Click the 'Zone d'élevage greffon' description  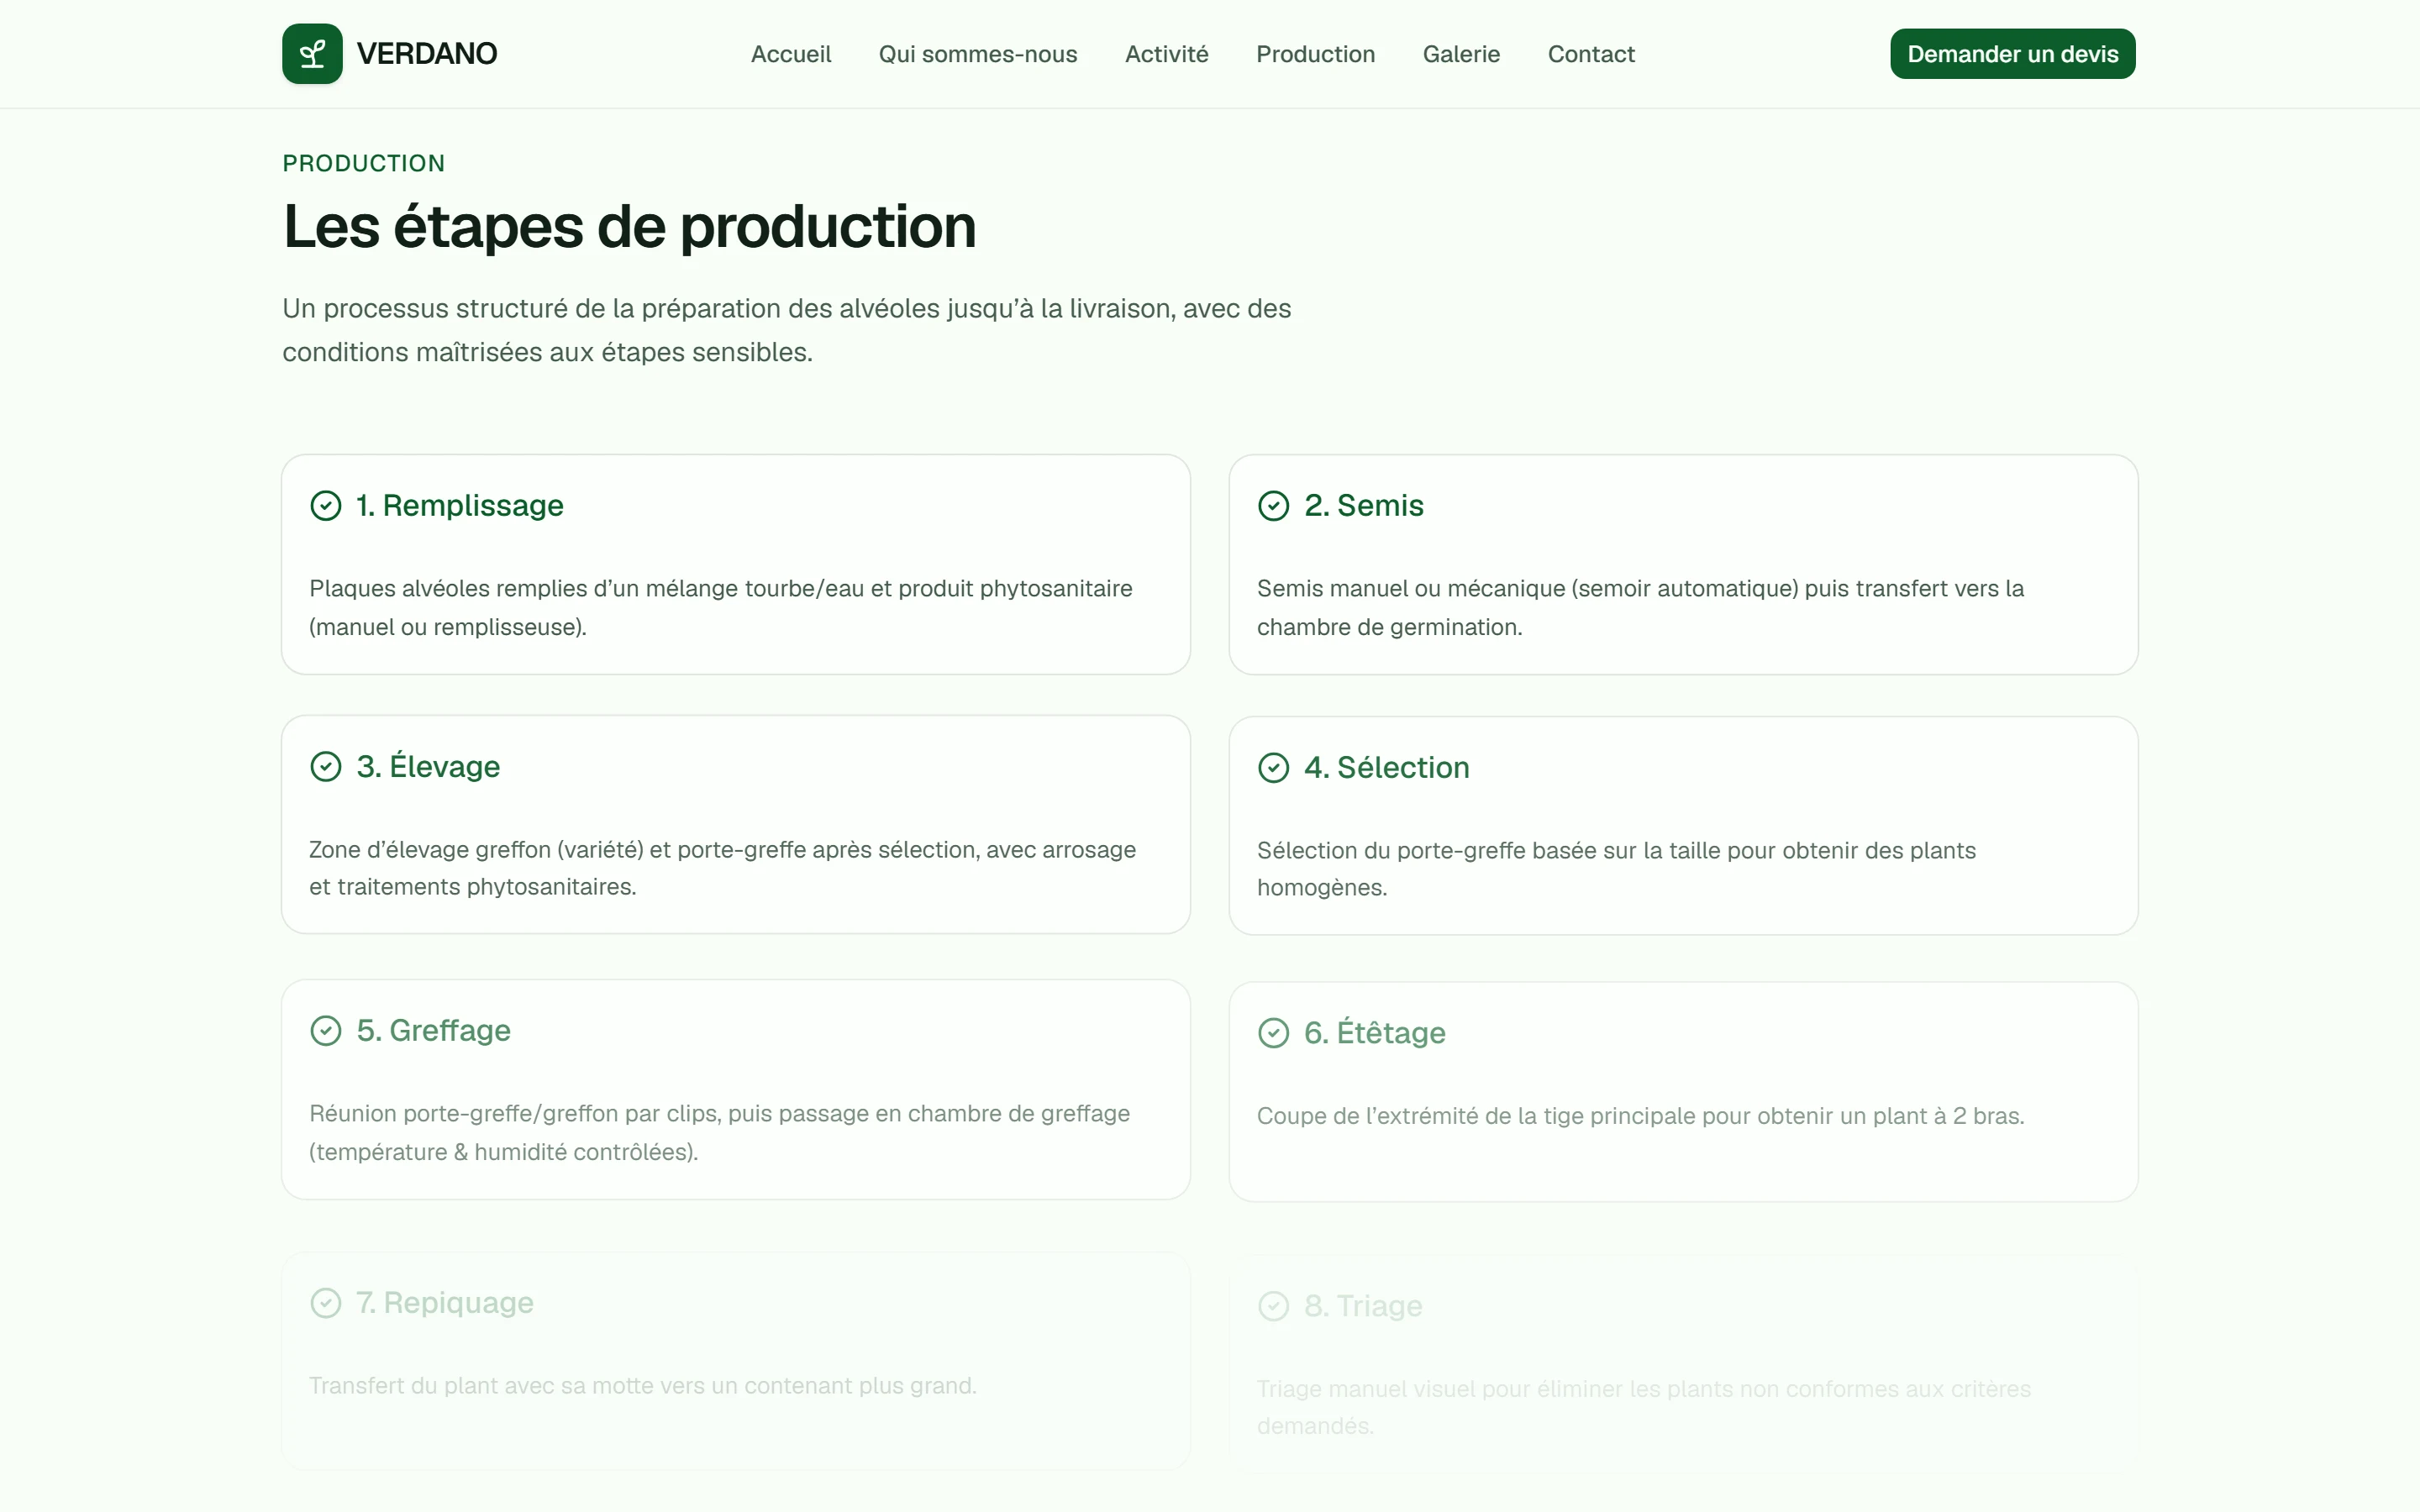[x=723, y=868]
